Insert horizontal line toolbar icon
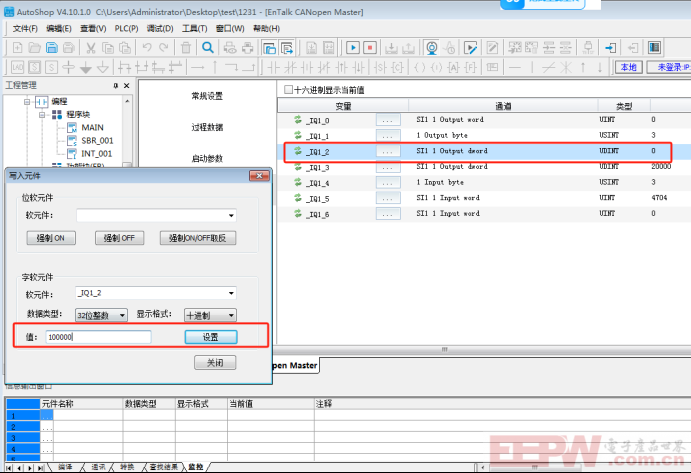691x473 pixels. pyautogui.click(x=514, y=67)
